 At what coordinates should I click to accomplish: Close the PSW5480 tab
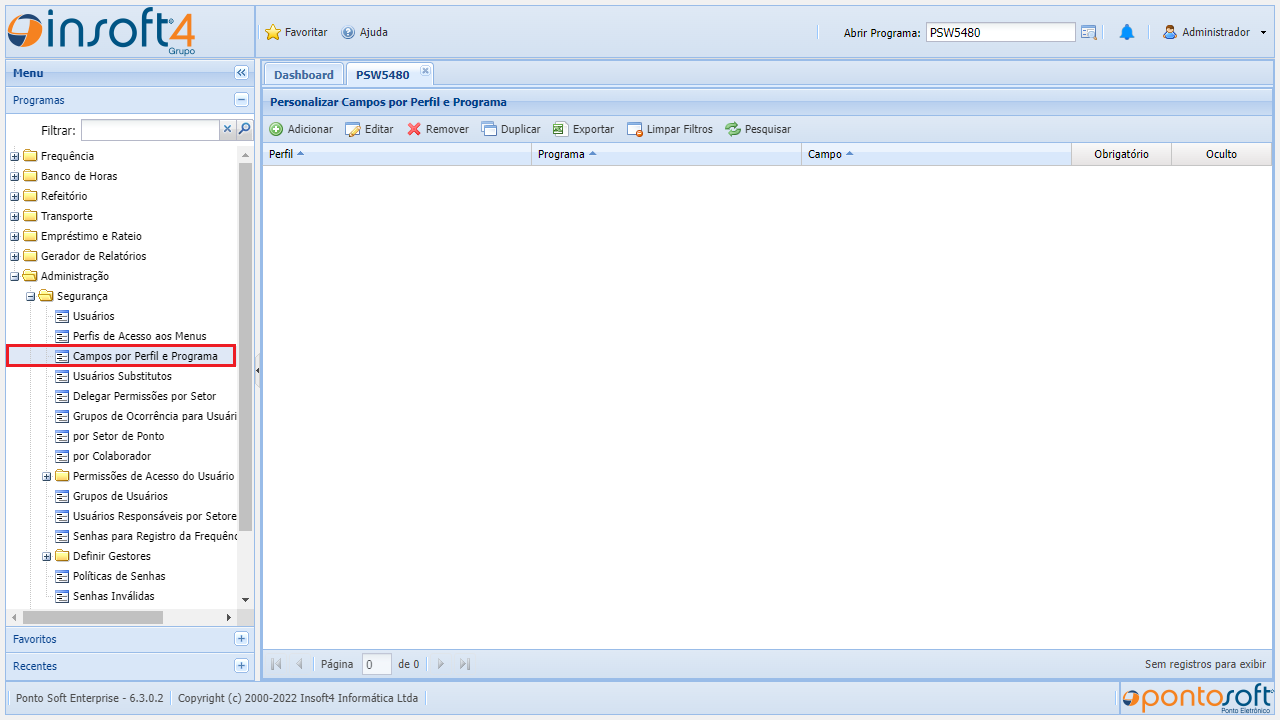(425, 70)
